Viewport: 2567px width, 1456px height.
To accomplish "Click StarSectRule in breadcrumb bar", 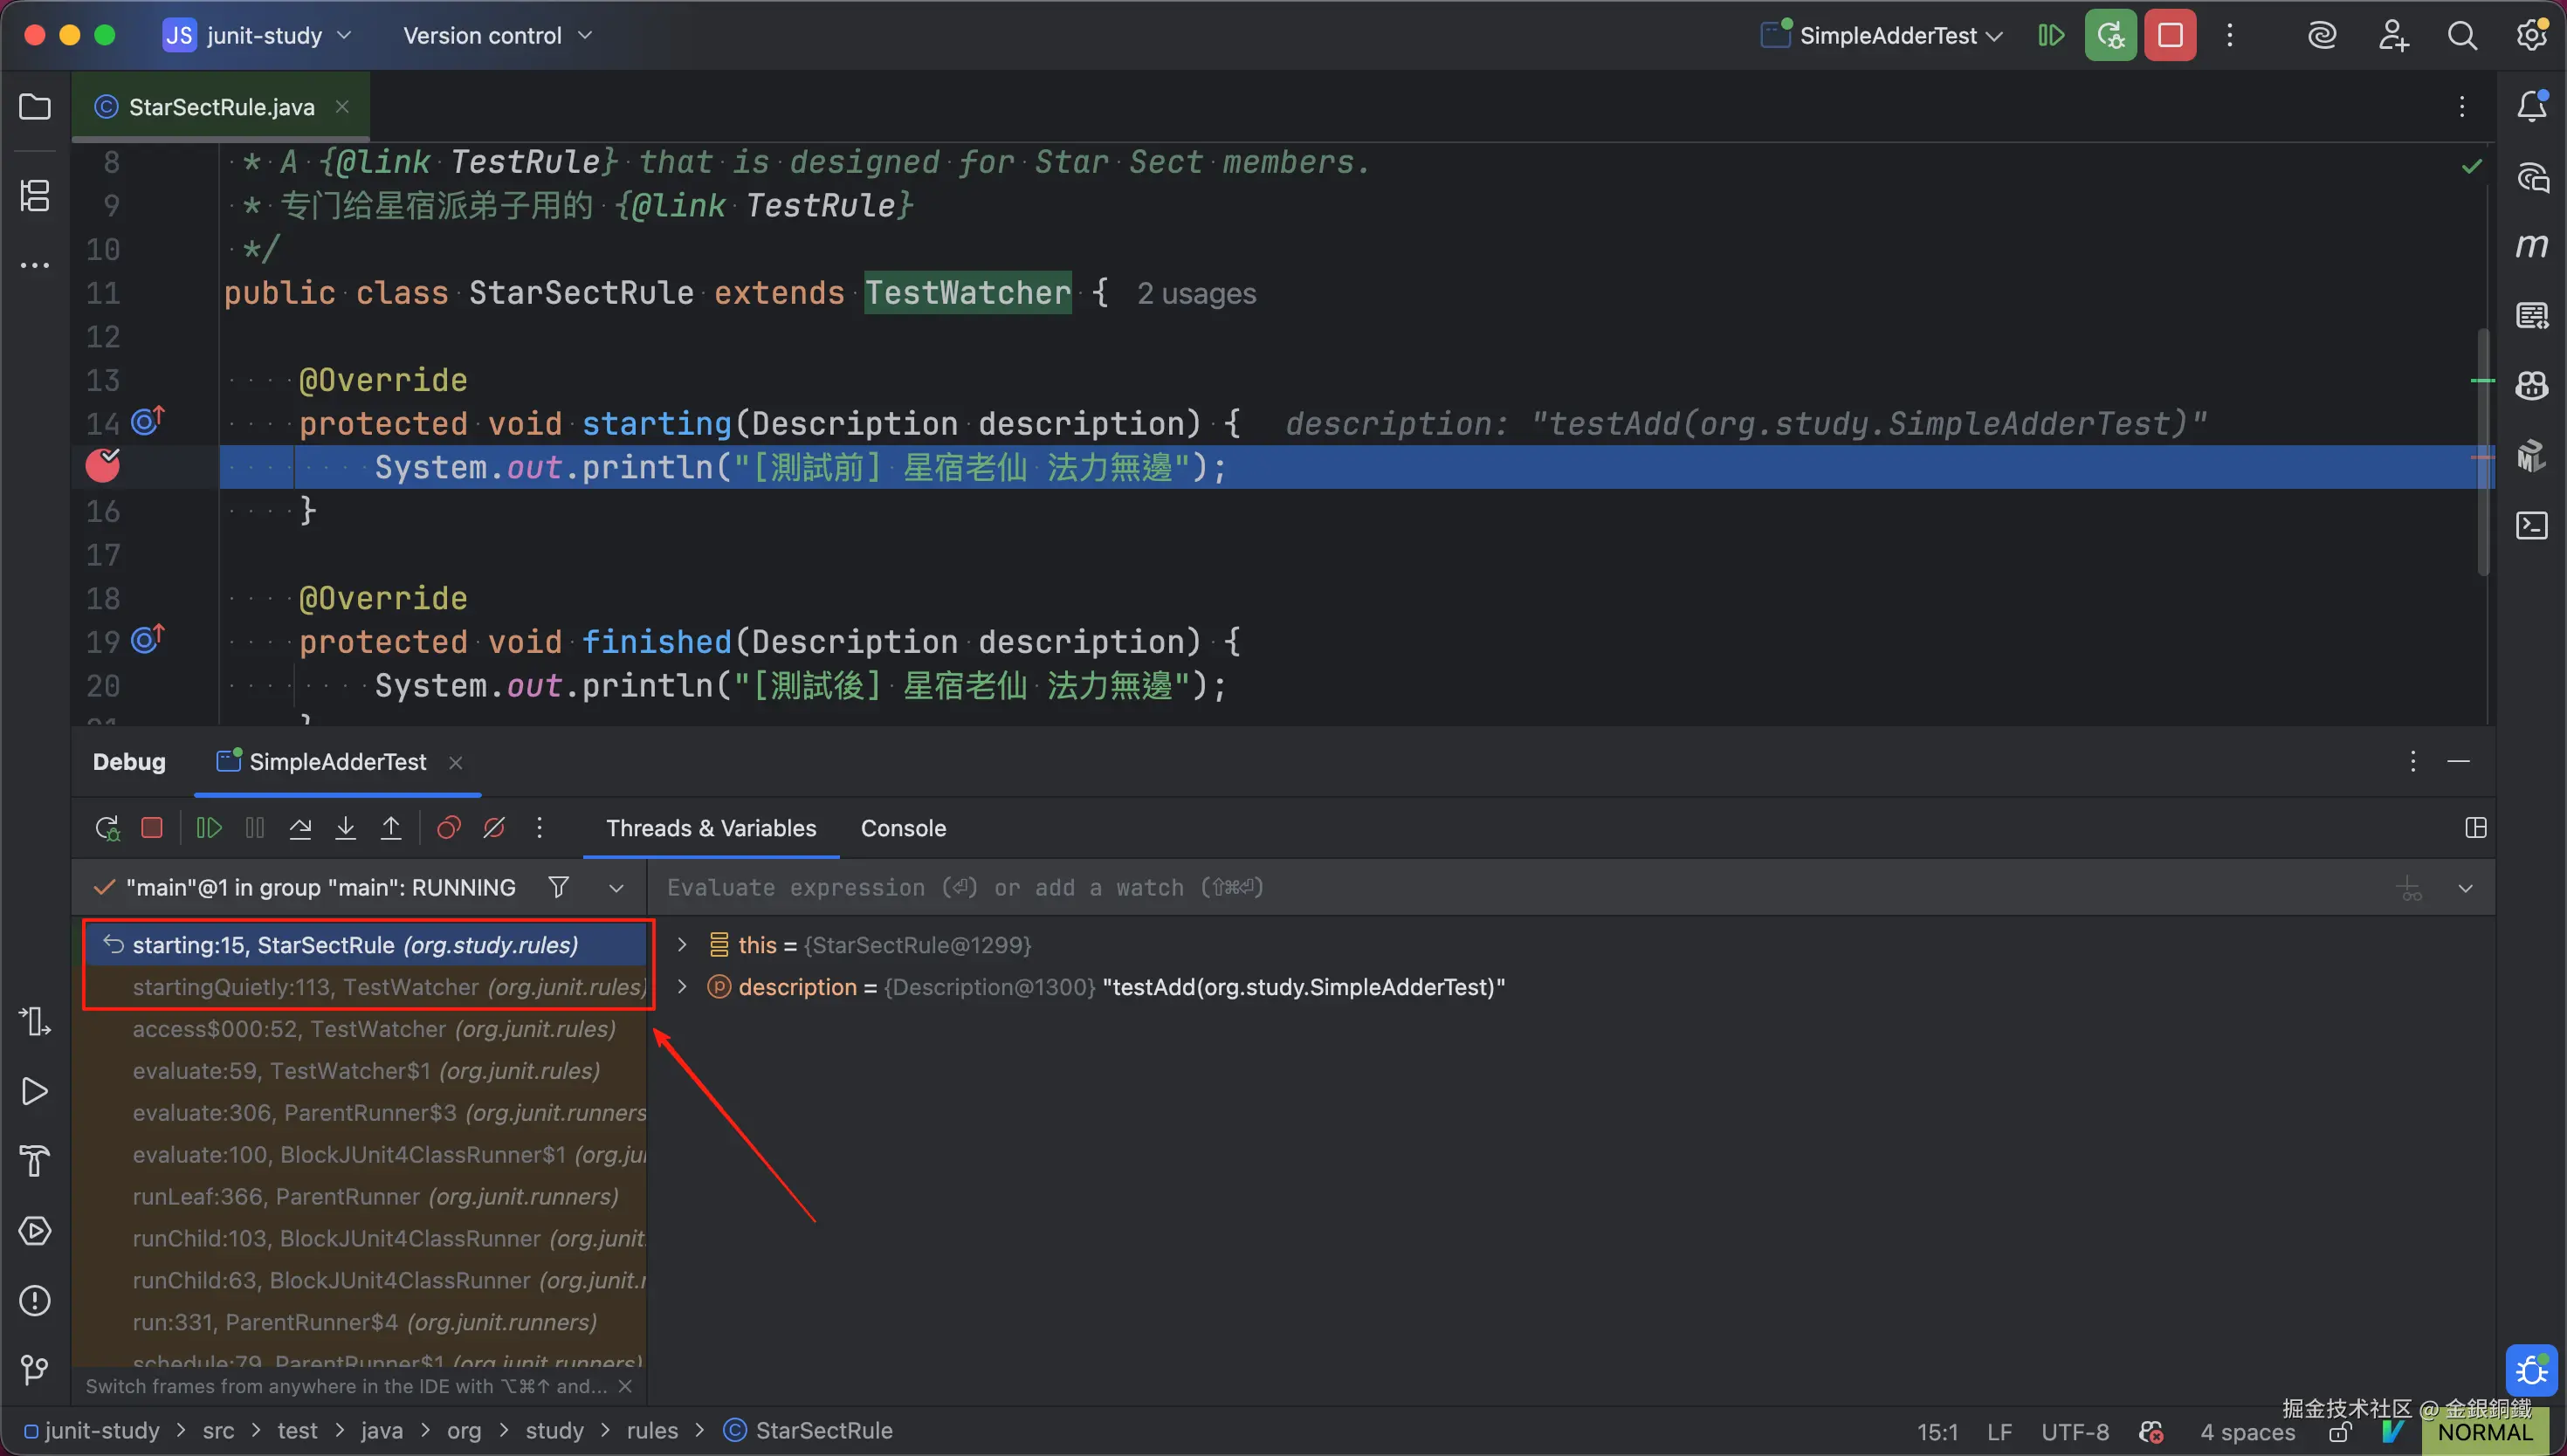I will click(823, 1430).
